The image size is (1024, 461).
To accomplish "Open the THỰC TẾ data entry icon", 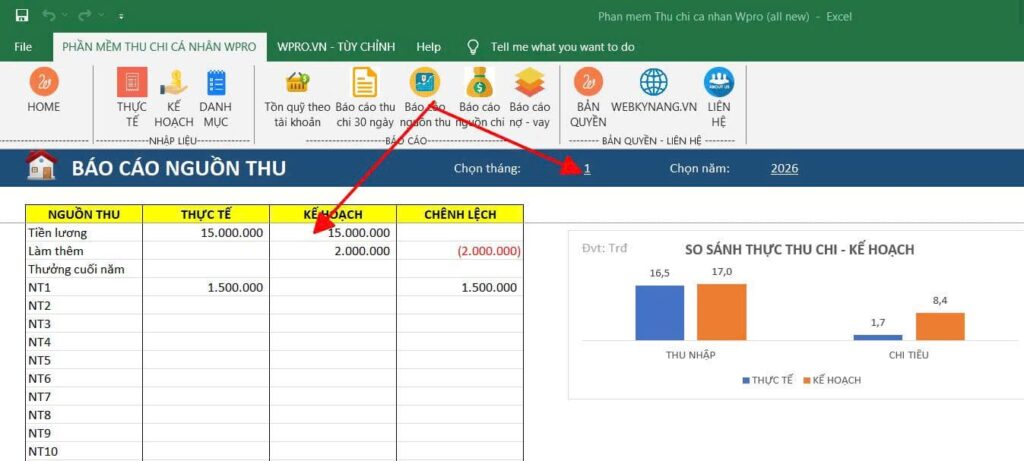I will (132, 83).
